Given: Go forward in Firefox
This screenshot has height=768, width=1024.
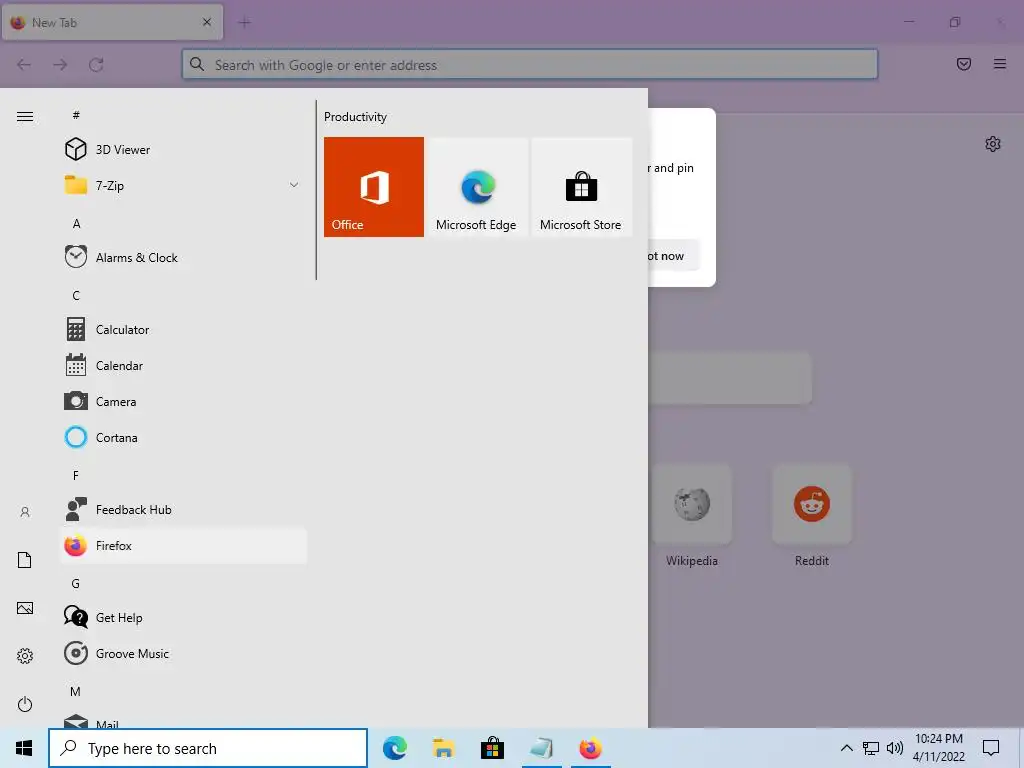Looking at the screenshot, I should pos(60,65).
